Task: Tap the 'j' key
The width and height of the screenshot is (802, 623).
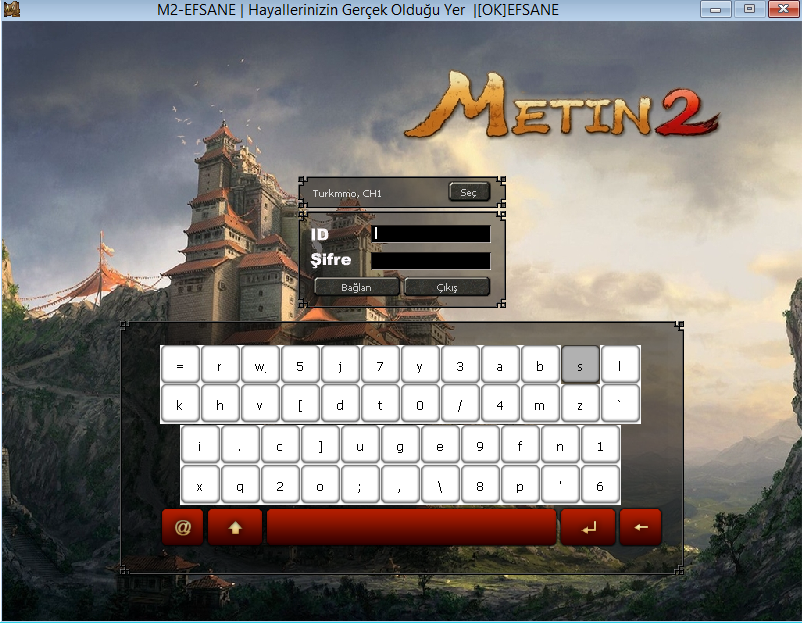Action: [340, 365]
